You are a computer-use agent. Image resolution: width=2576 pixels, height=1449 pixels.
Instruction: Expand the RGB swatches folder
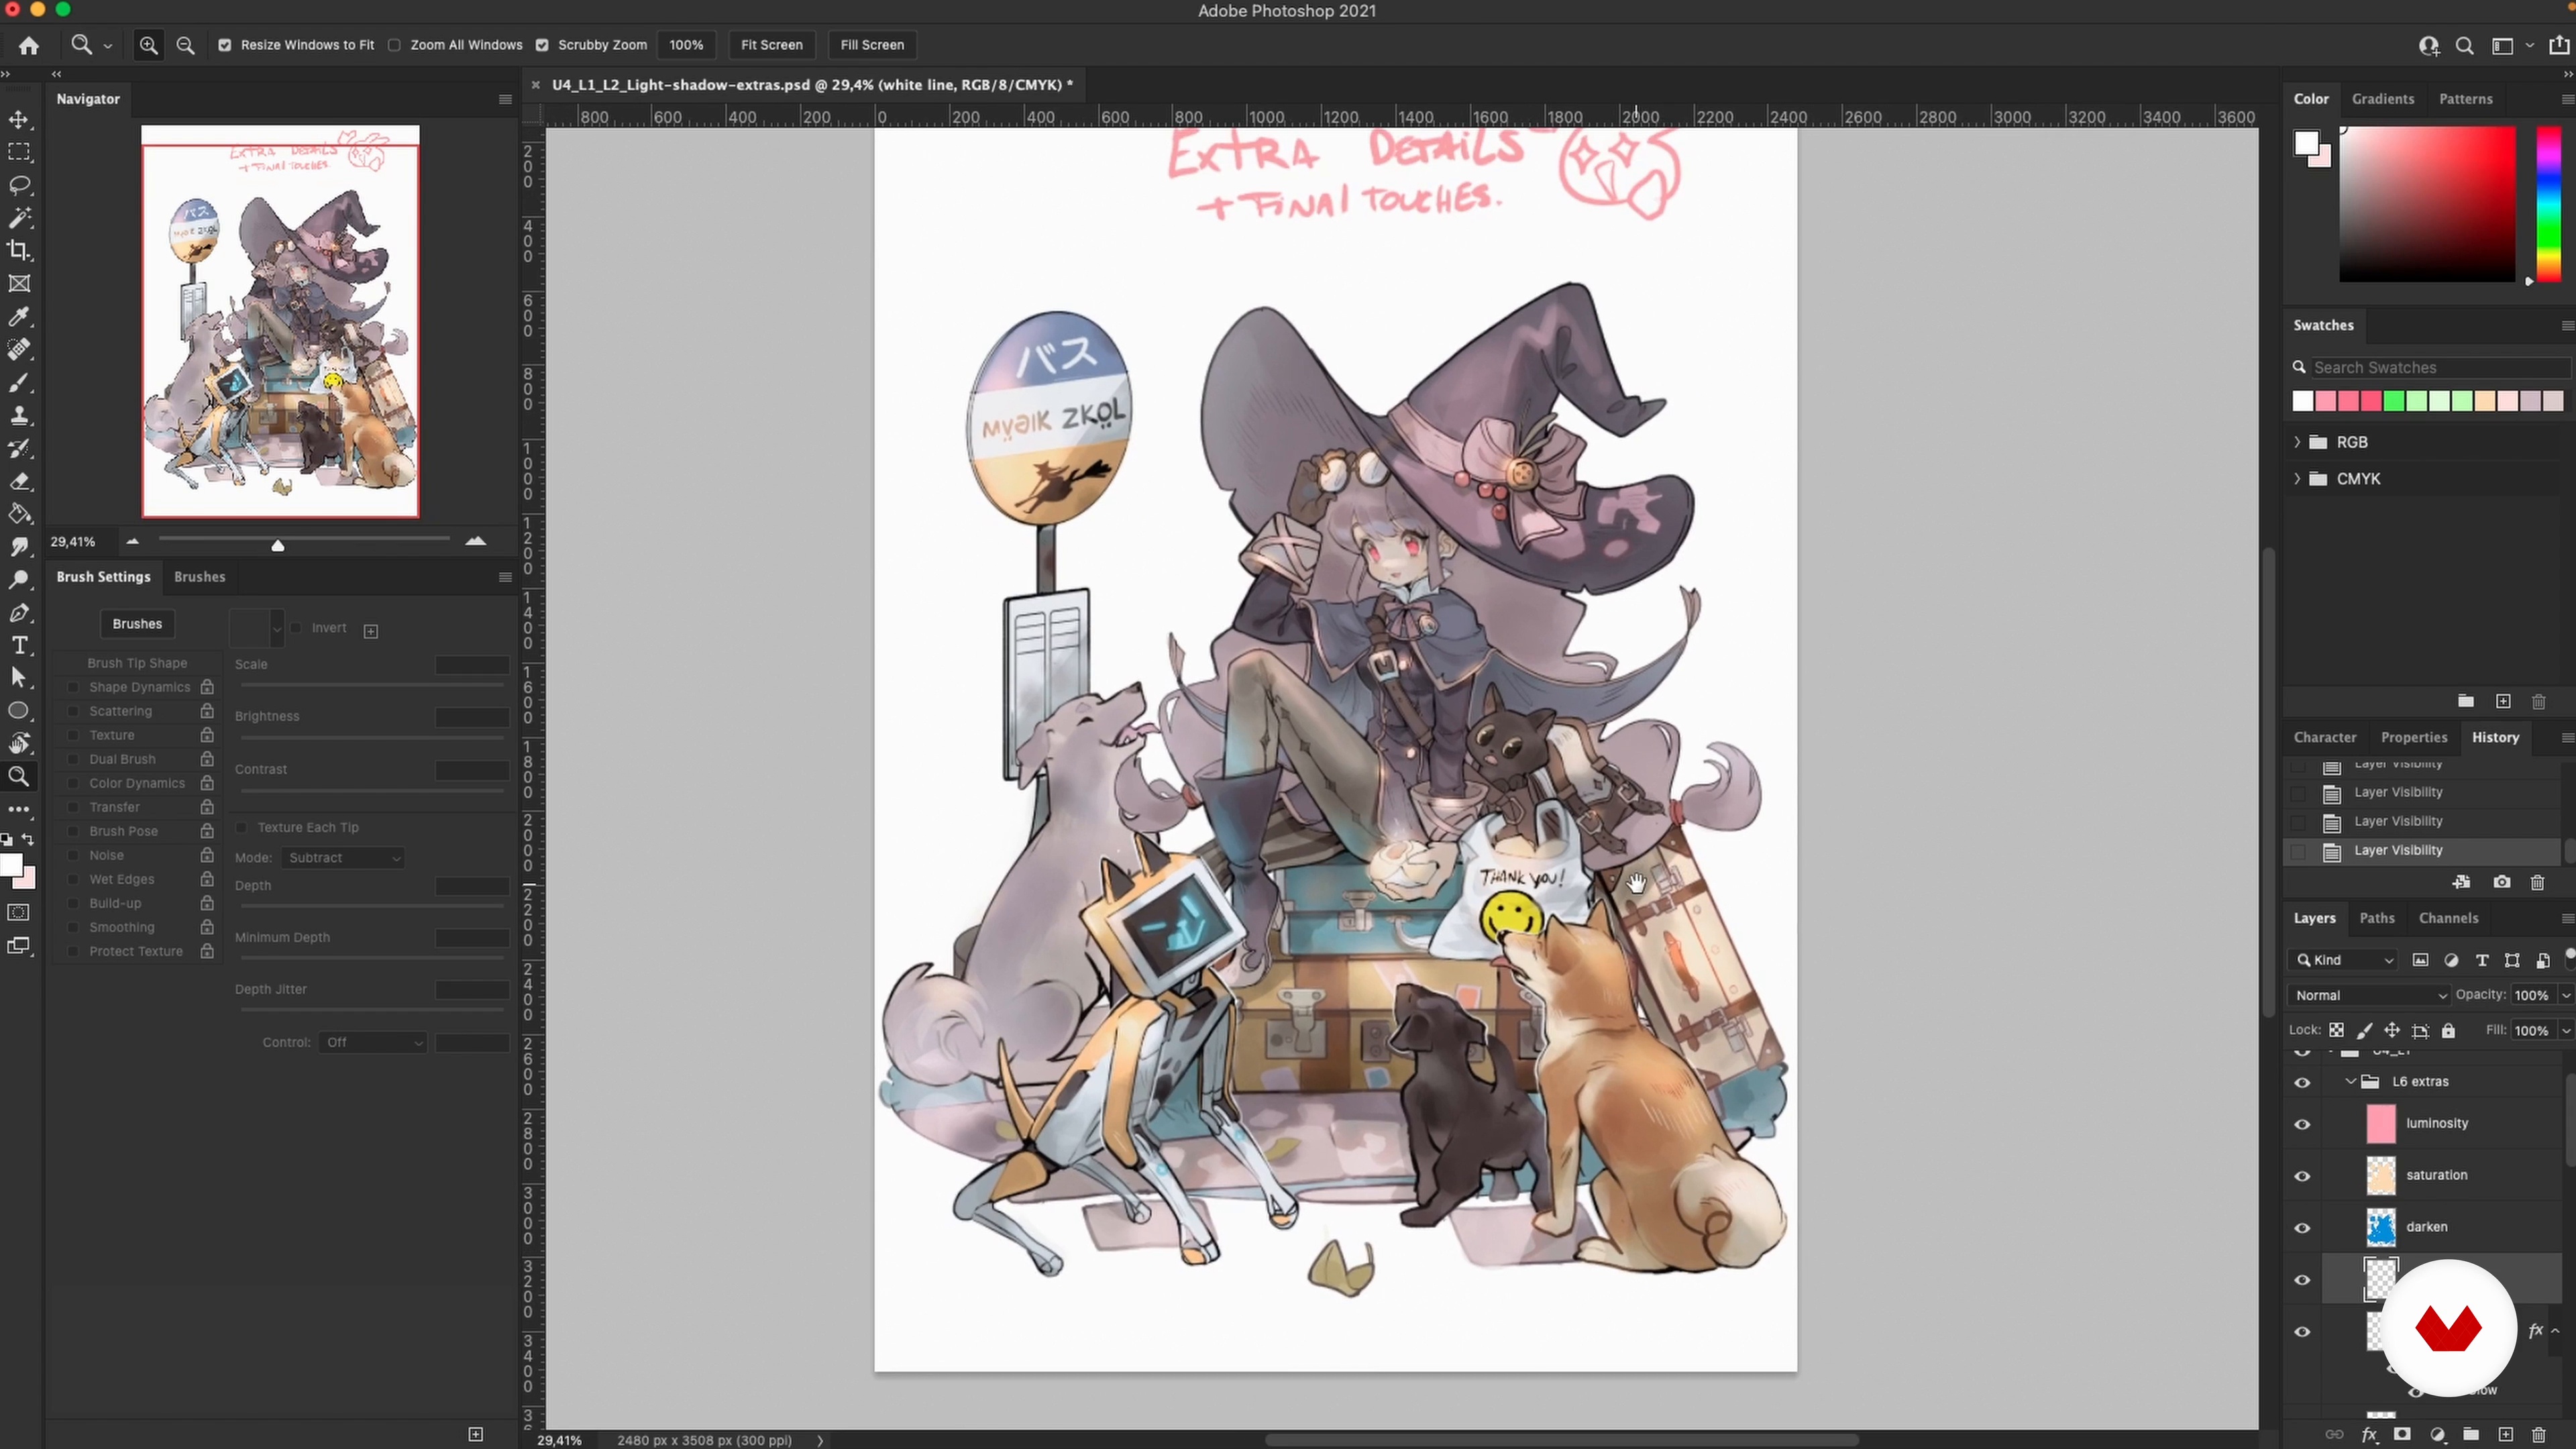pos(2297,442)
